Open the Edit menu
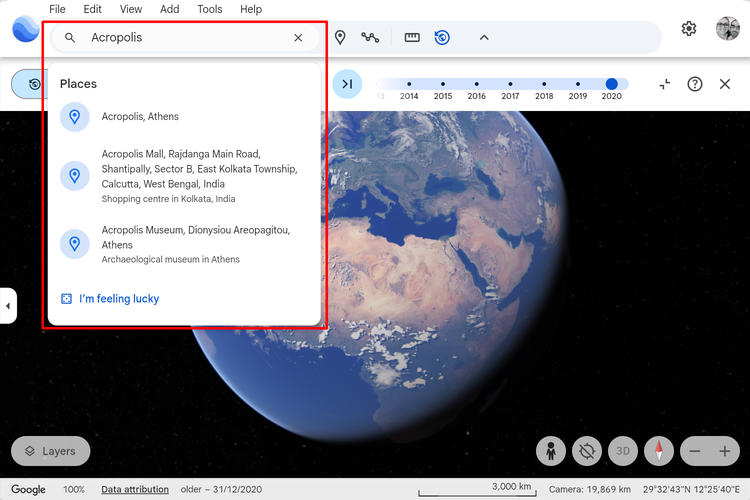 (x=92, y=9)
